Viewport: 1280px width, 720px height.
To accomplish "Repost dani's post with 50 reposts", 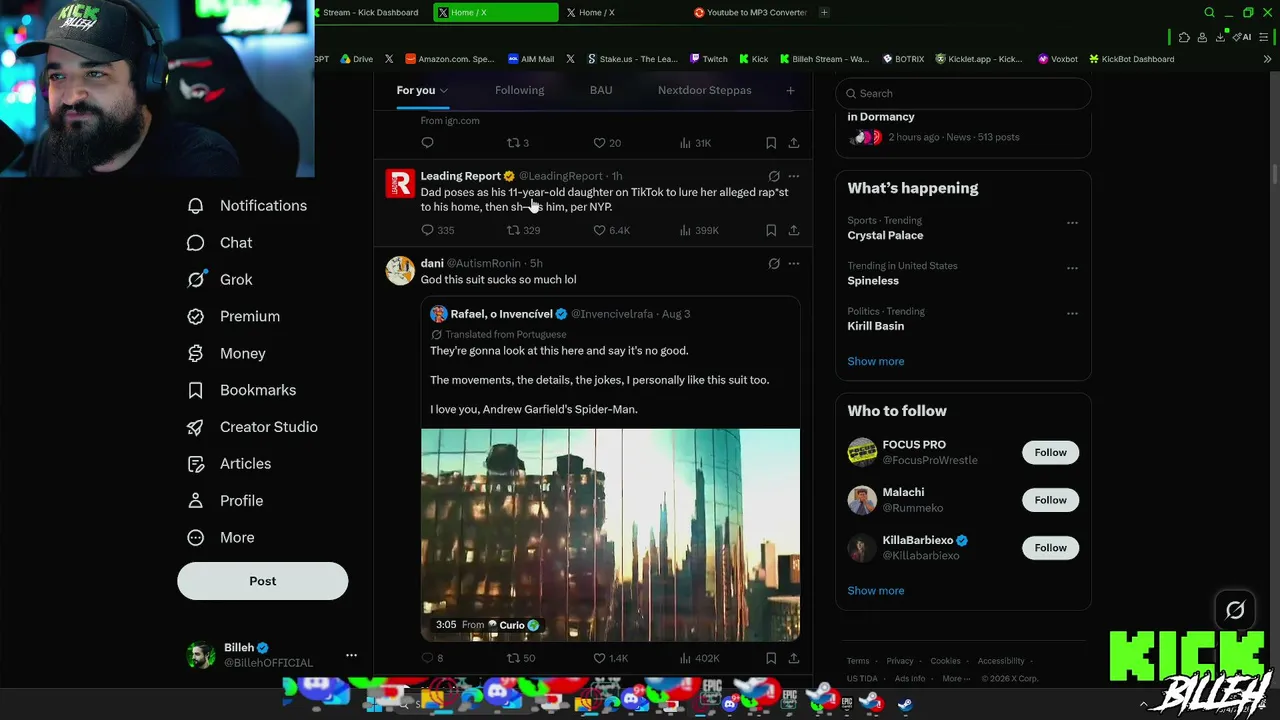I will pos(520,658).
